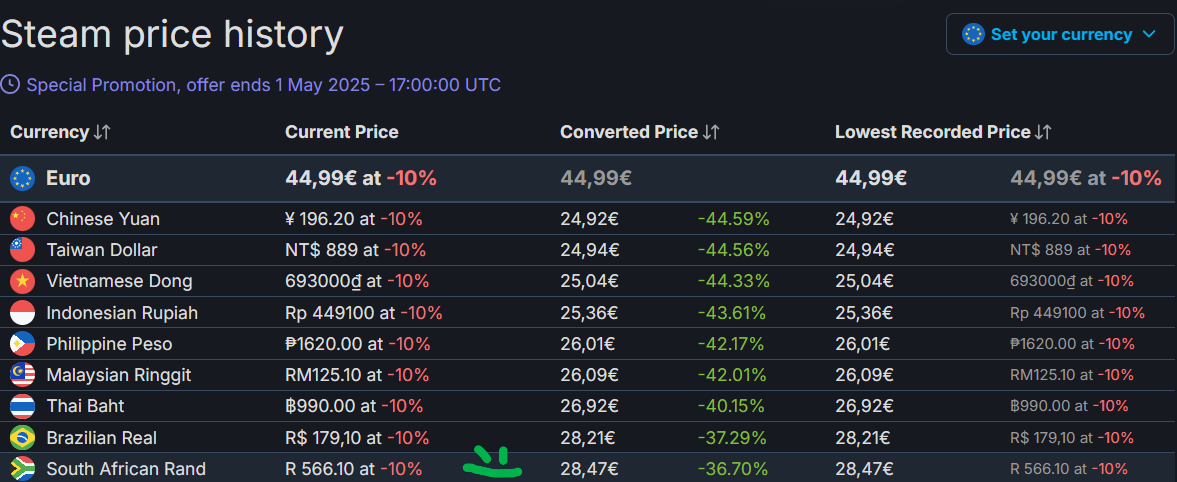
Task: Select the Indonesian Rupiah currency name
Action: coord(122,313)
